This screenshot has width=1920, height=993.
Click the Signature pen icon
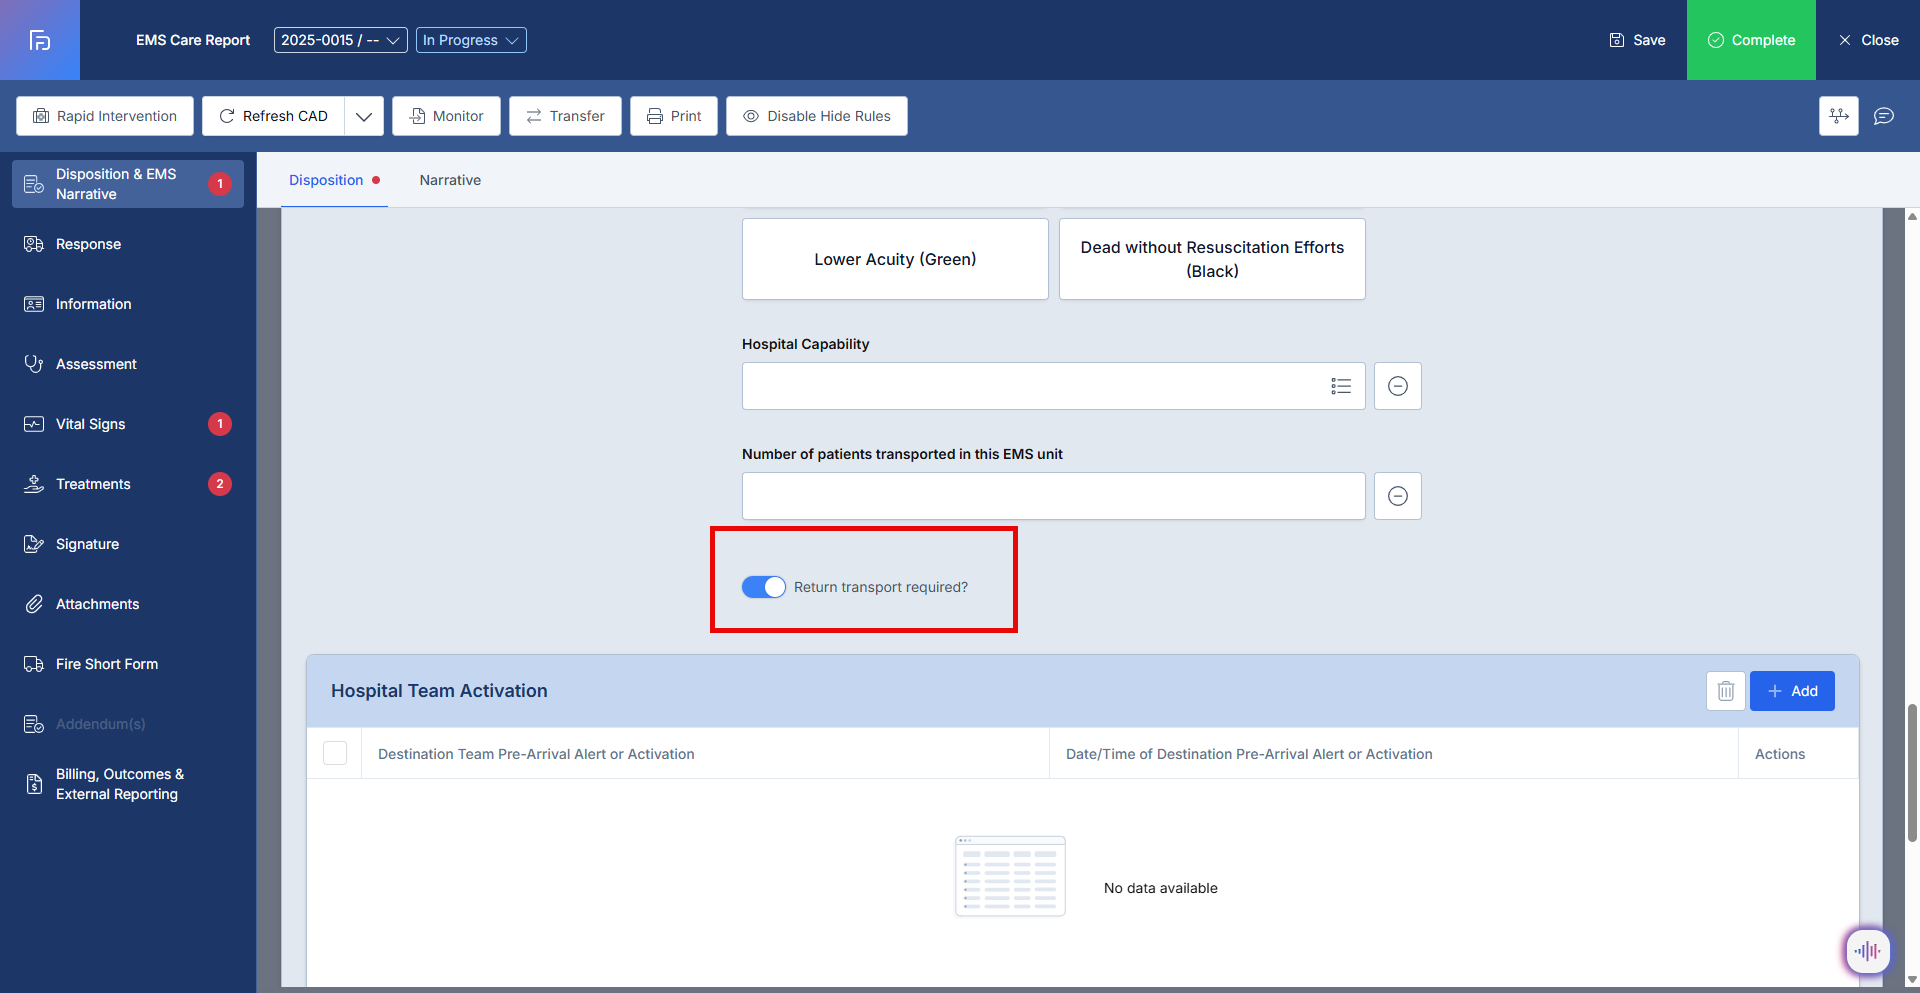click(x=34, y=544)
